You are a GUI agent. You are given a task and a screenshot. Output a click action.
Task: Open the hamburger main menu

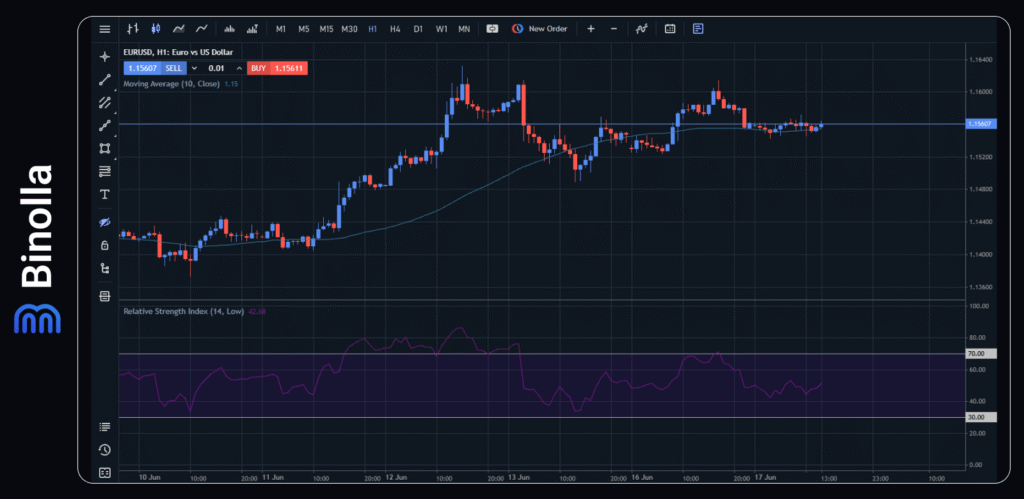tap(105, 29)
